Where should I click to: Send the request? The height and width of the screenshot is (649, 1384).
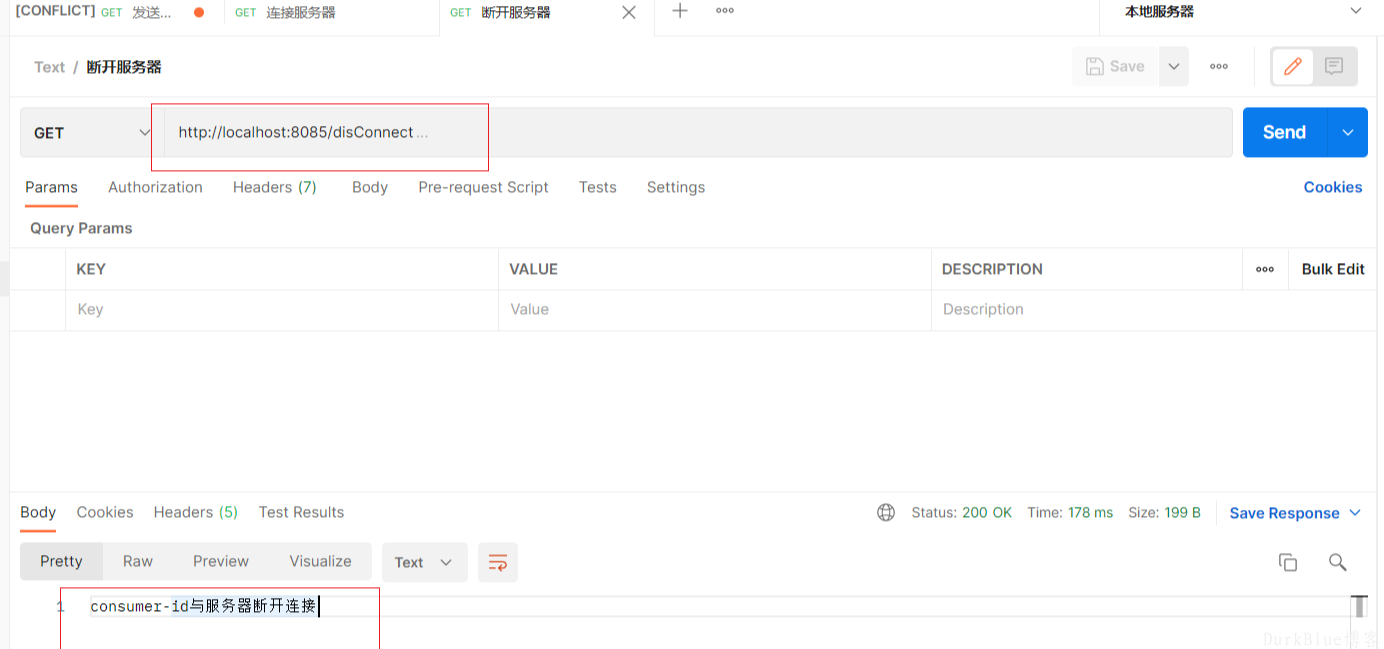[x=1284, y=133]
